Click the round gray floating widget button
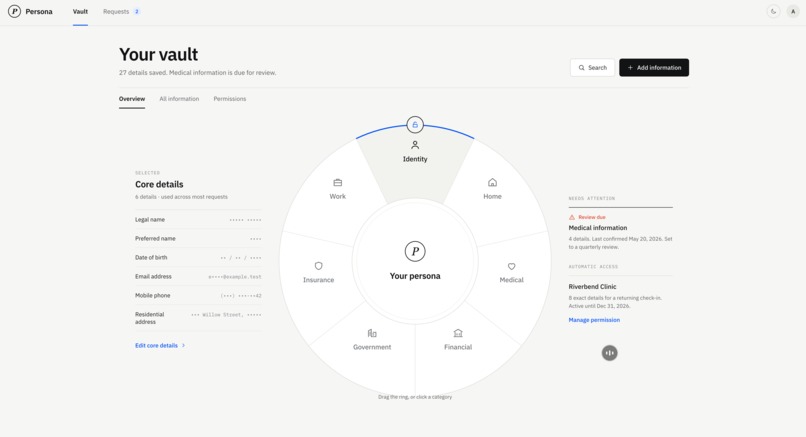 pos(610,353)
